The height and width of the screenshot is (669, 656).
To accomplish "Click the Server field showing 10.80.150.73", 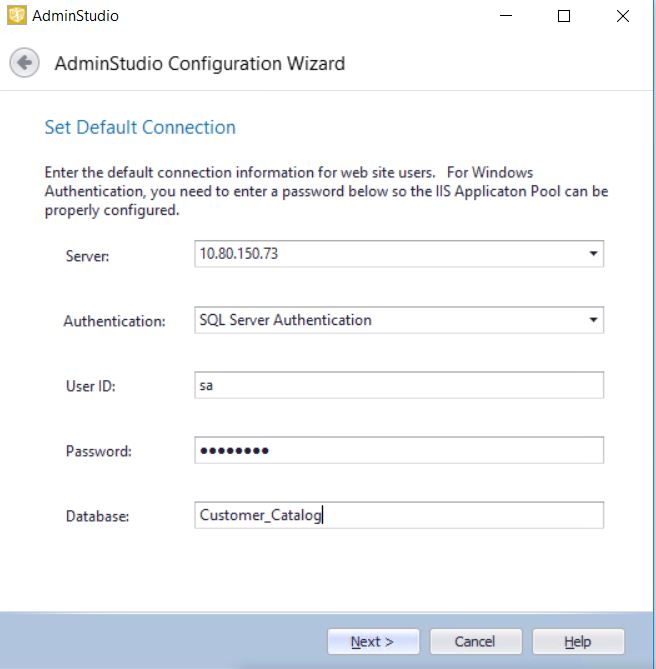I will click(x=399, y=254).
